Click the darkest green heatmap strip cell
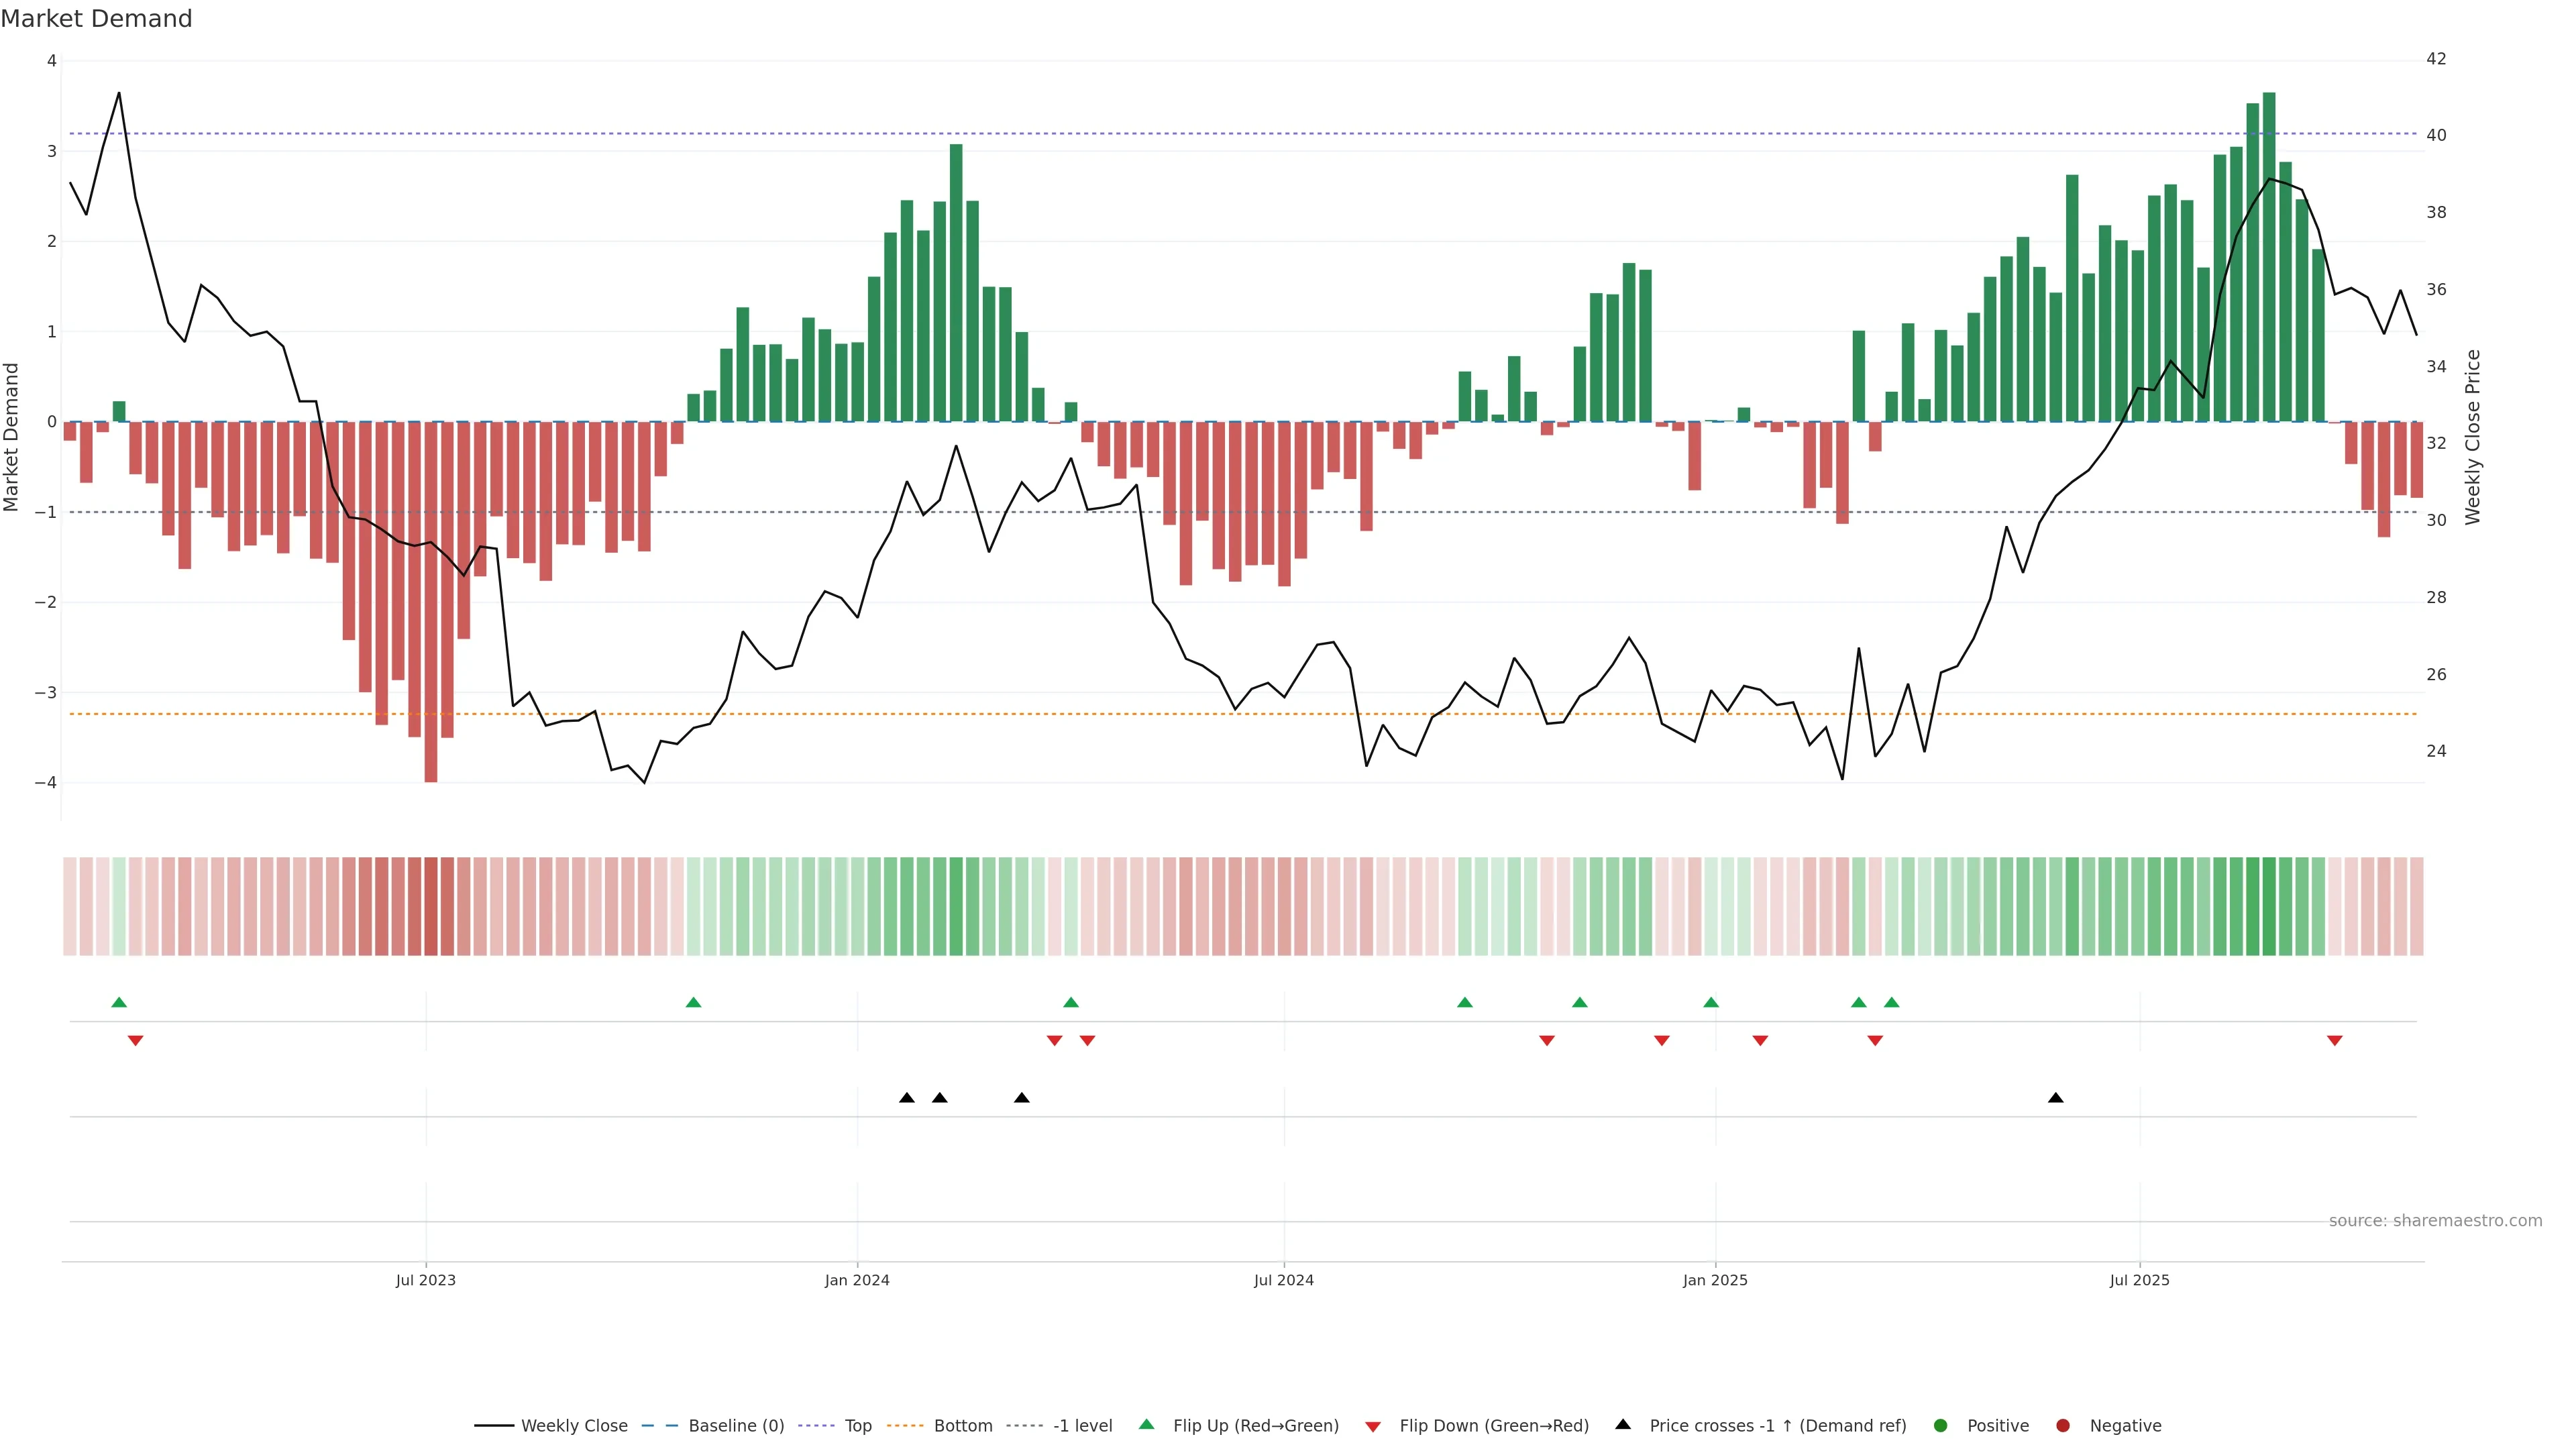This screenshot has width=2576, height=1449. coord(2269,906)
